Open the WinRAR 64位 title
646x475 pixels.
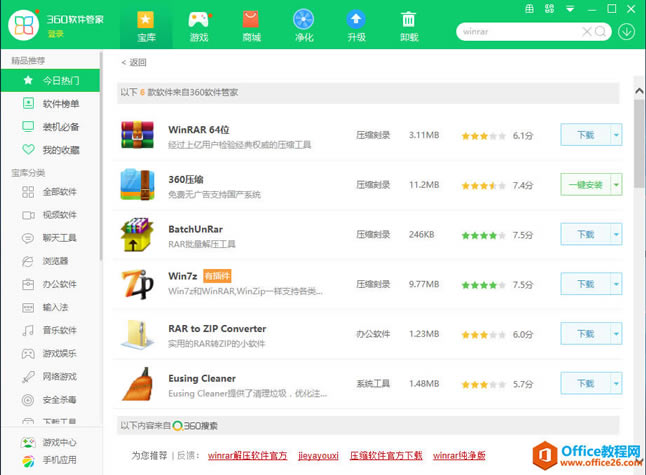[199, 129]
